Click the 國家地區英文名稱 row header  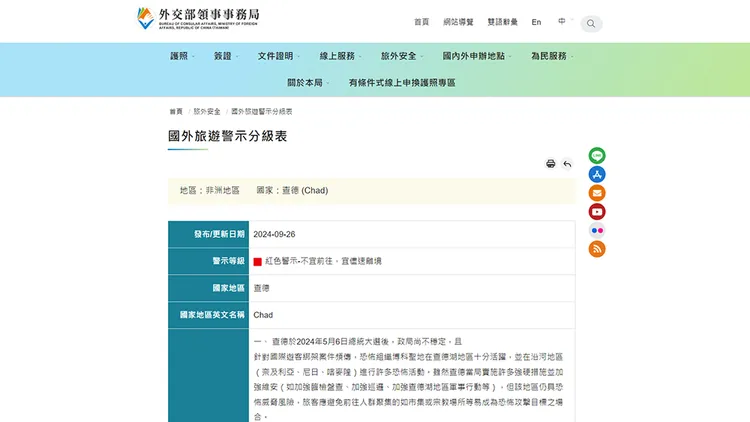(208, 315)
